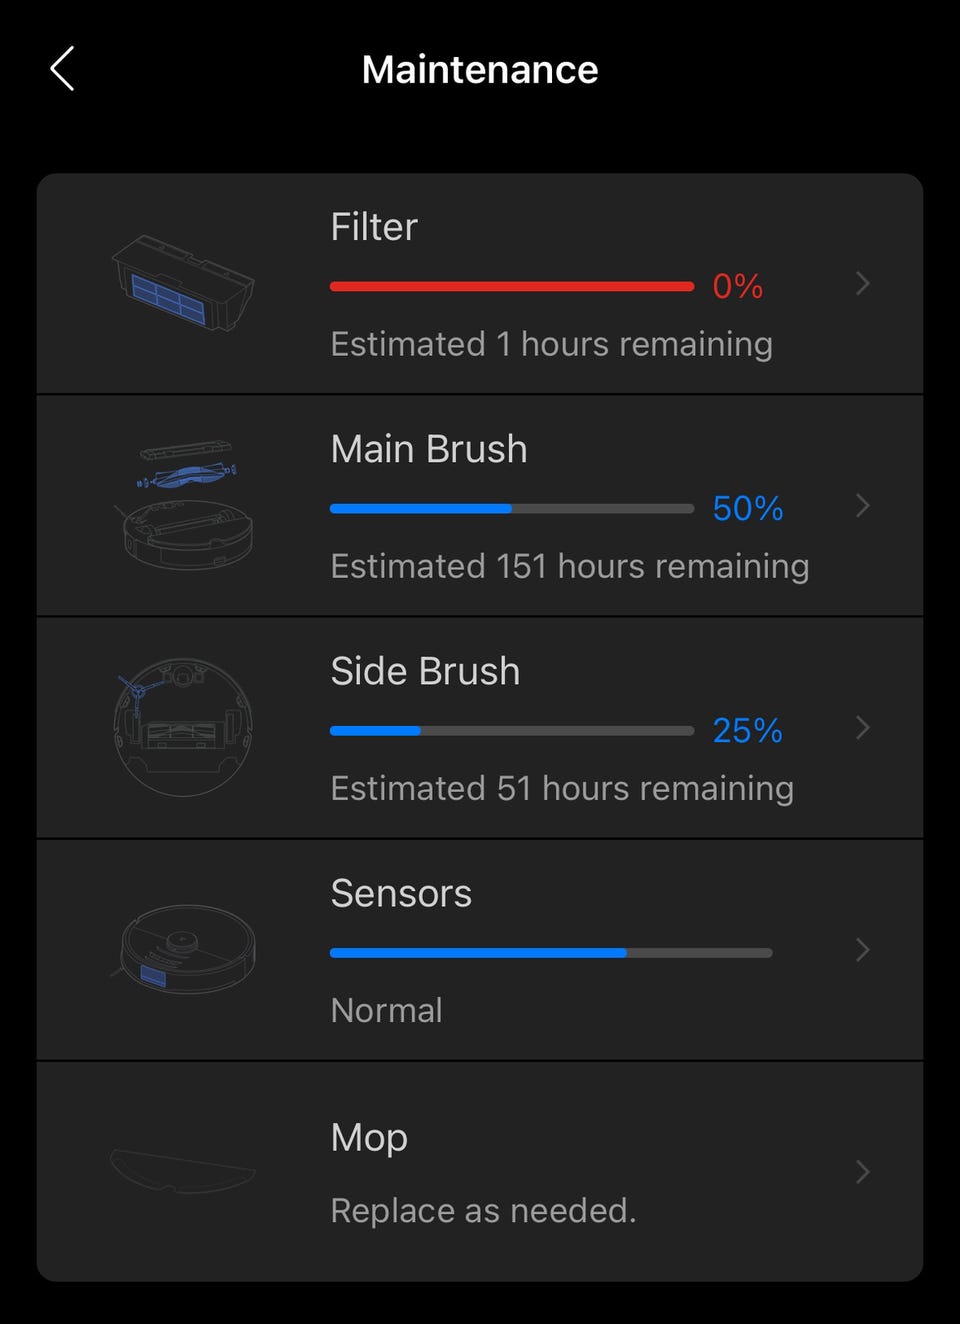
Task: Expand Side Brush details with its chevron
Action: coord(863,728)
